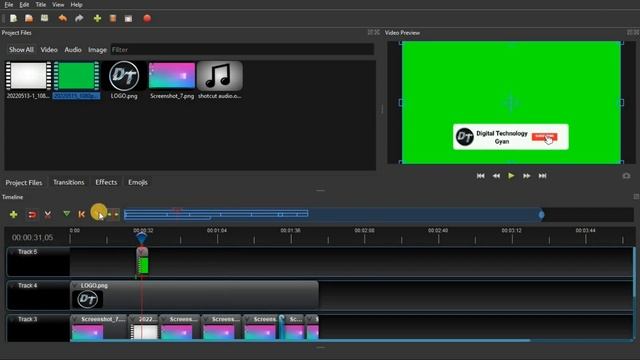Screen dimensions: 640x360
Task: Filter project files by Video
Action: (49, 50)
